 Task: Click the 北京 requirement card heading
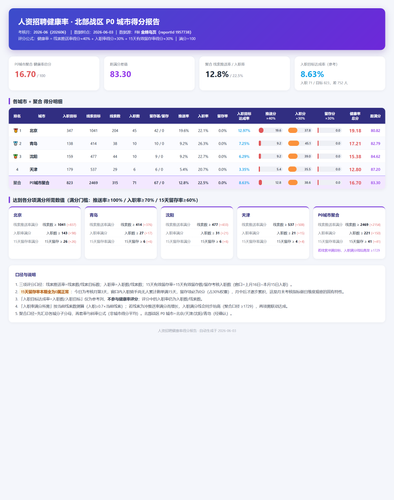click(18, 215)
